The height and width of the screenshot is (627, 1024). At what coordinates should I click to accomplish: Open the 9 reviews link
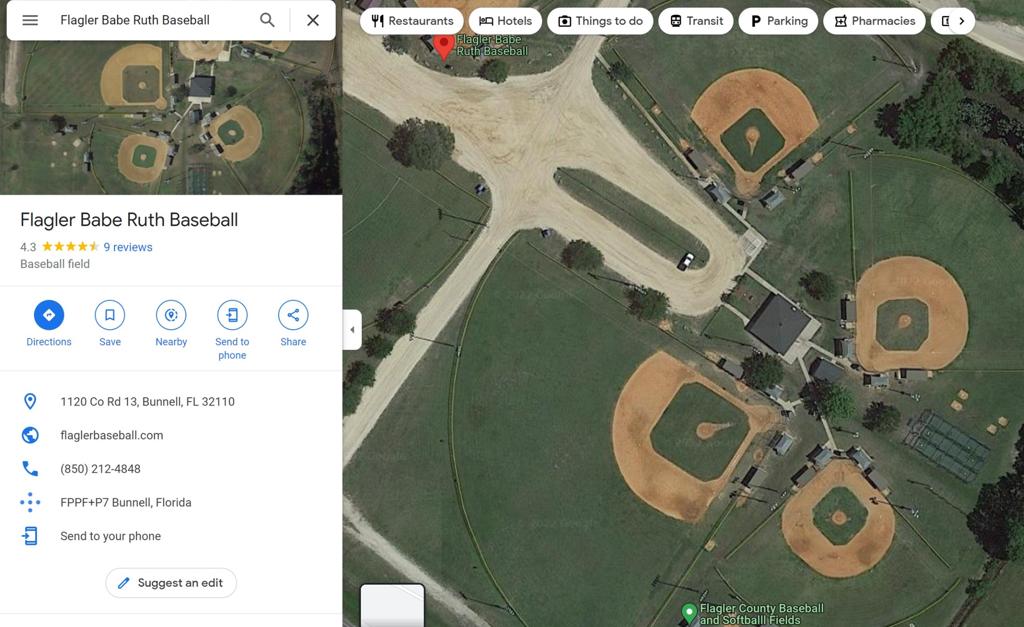coord(128,247)
